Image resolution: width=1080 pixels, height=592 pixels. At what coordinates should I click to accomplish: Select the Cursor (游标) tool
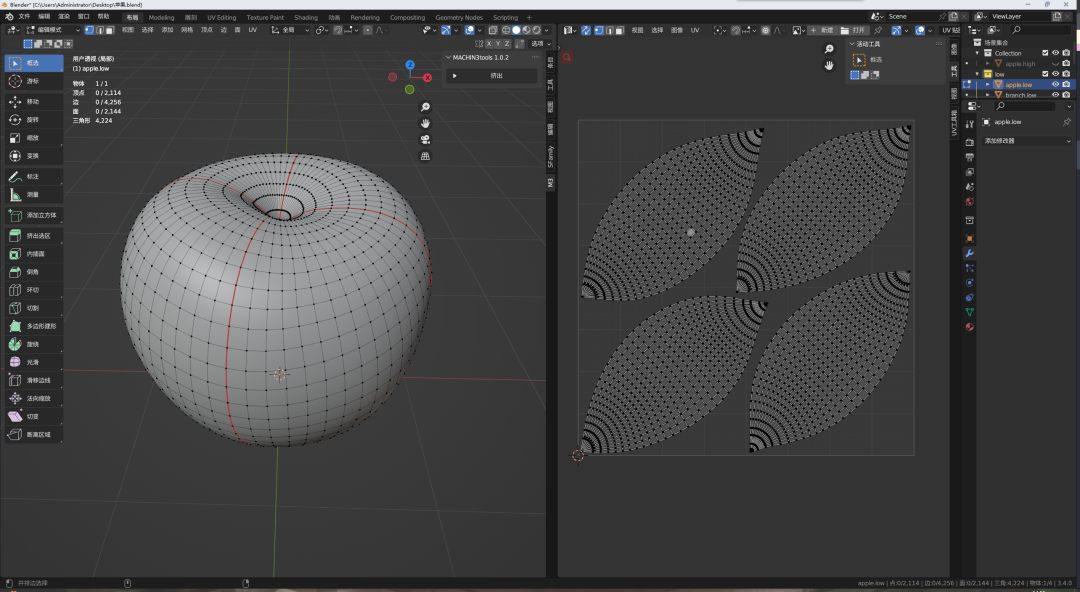pos(33,81)
